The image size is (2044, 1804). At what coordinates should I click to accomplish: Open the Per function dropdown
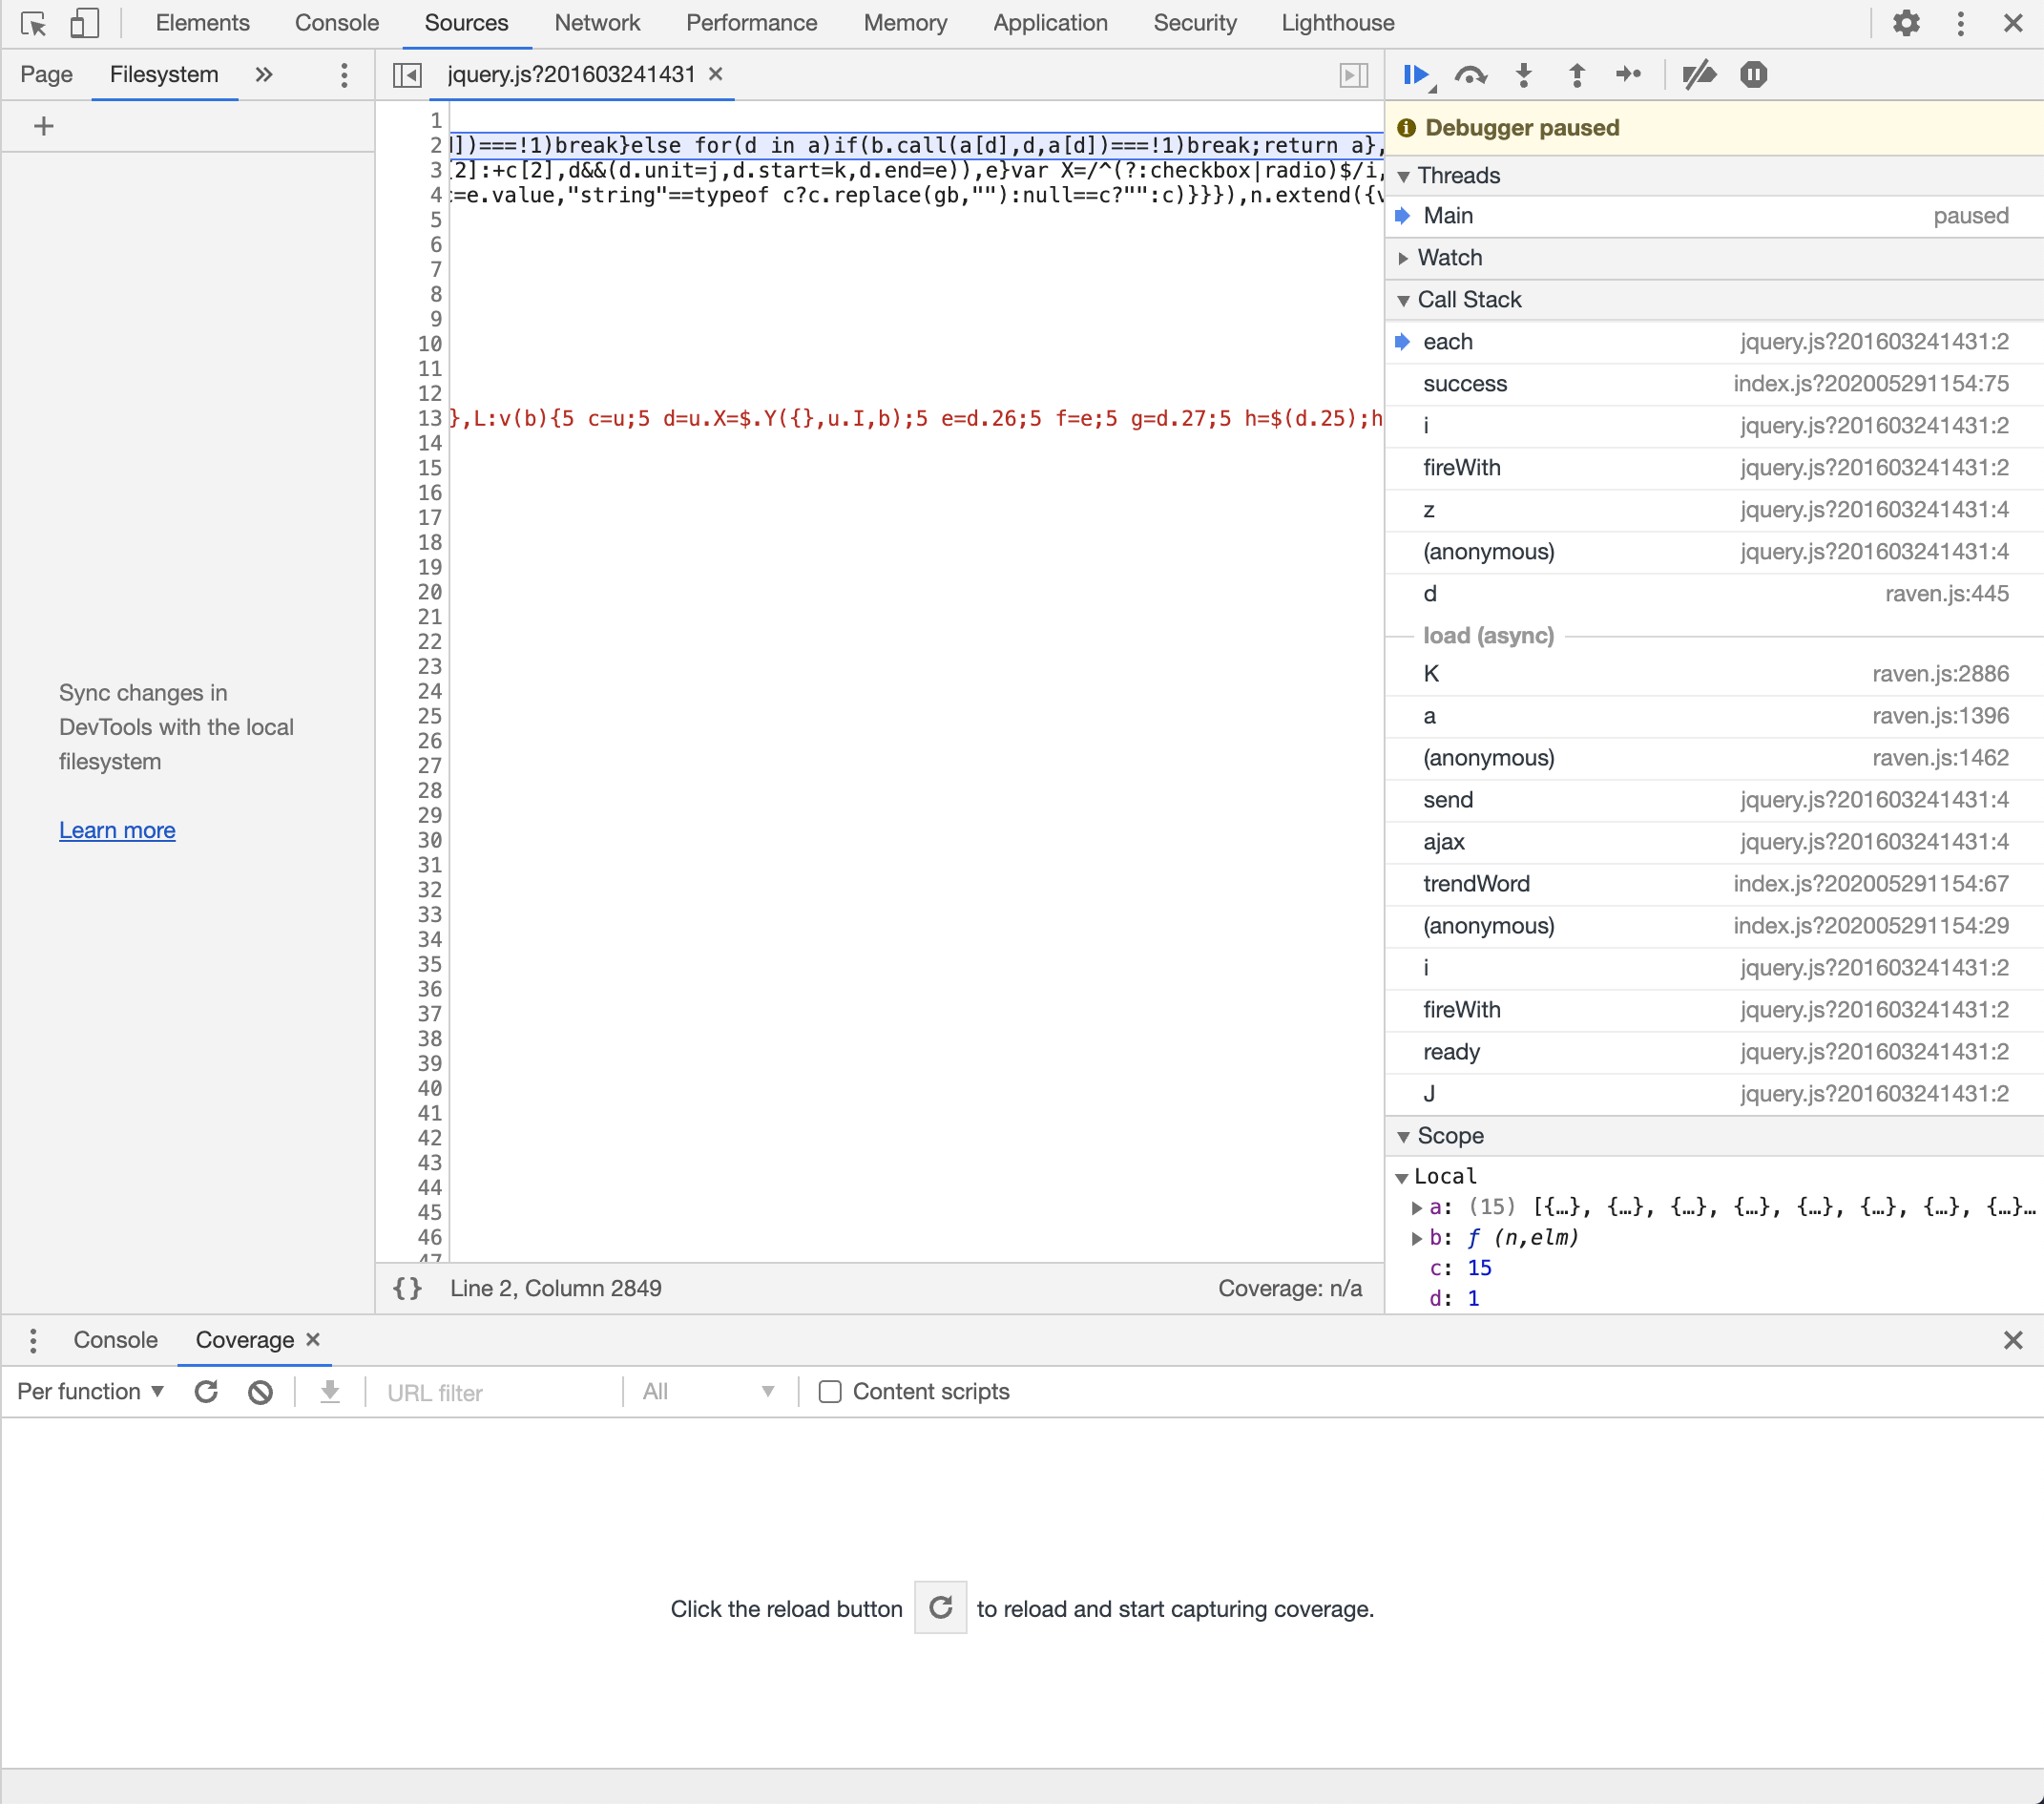90,1392
